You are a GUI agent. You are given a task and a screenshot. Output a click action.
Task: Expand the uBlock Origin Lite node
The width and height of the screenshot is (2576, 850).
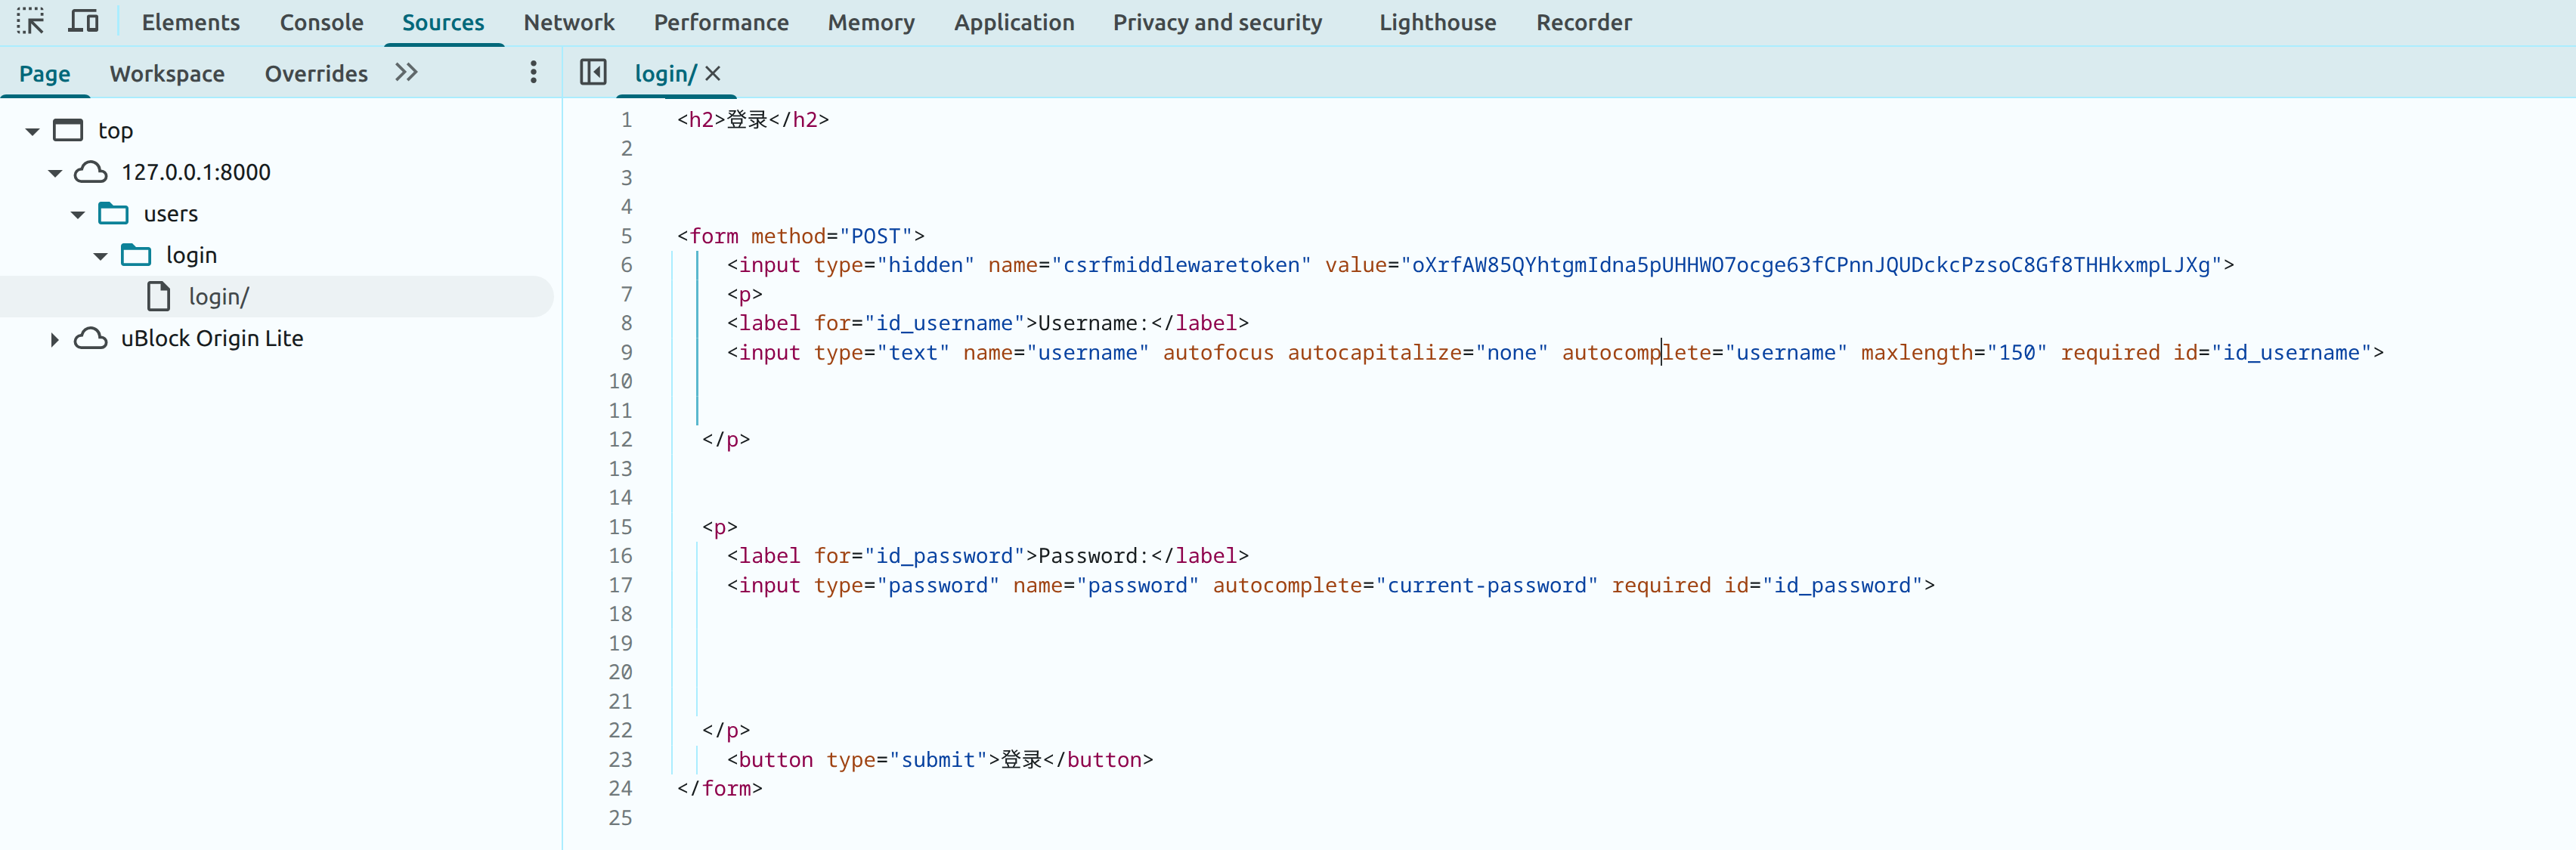click(55, 339)
